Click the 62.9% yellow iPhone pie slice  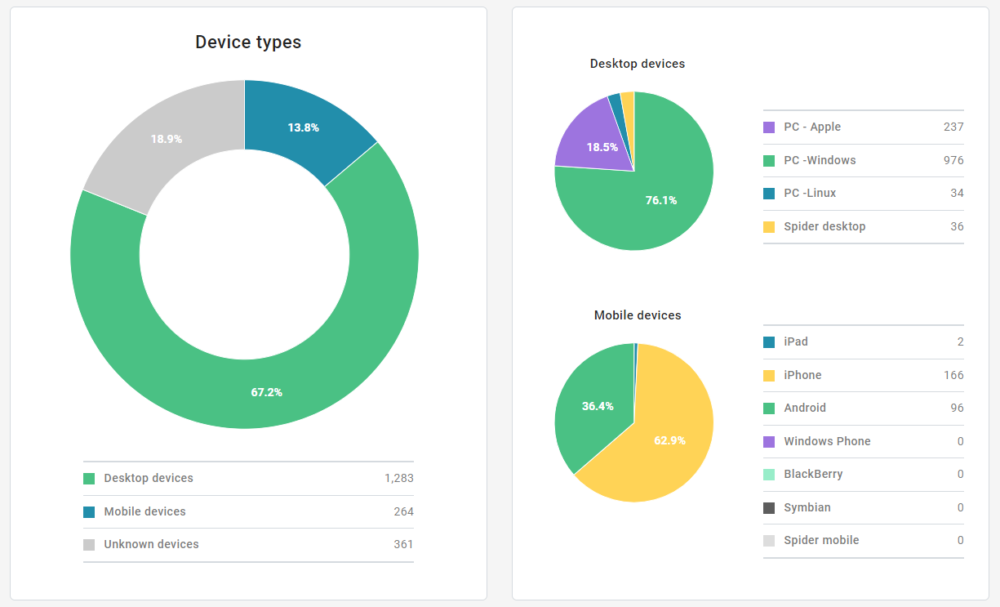tap(669, 440)
